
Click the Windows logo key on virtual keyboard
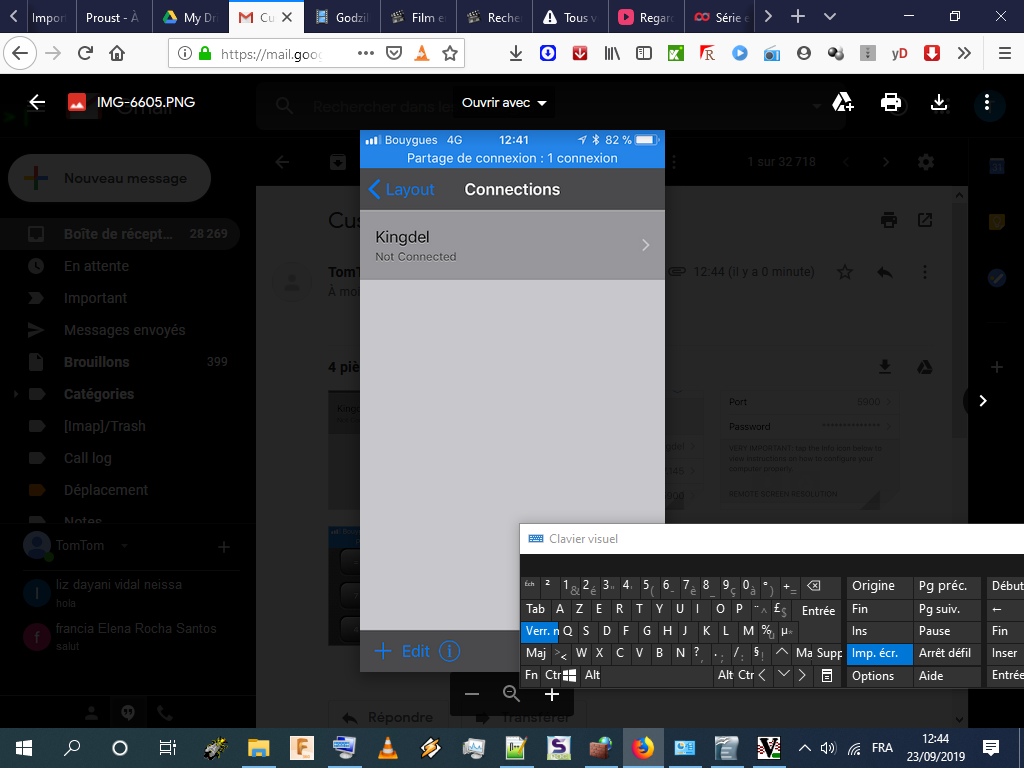pos(569,675)
